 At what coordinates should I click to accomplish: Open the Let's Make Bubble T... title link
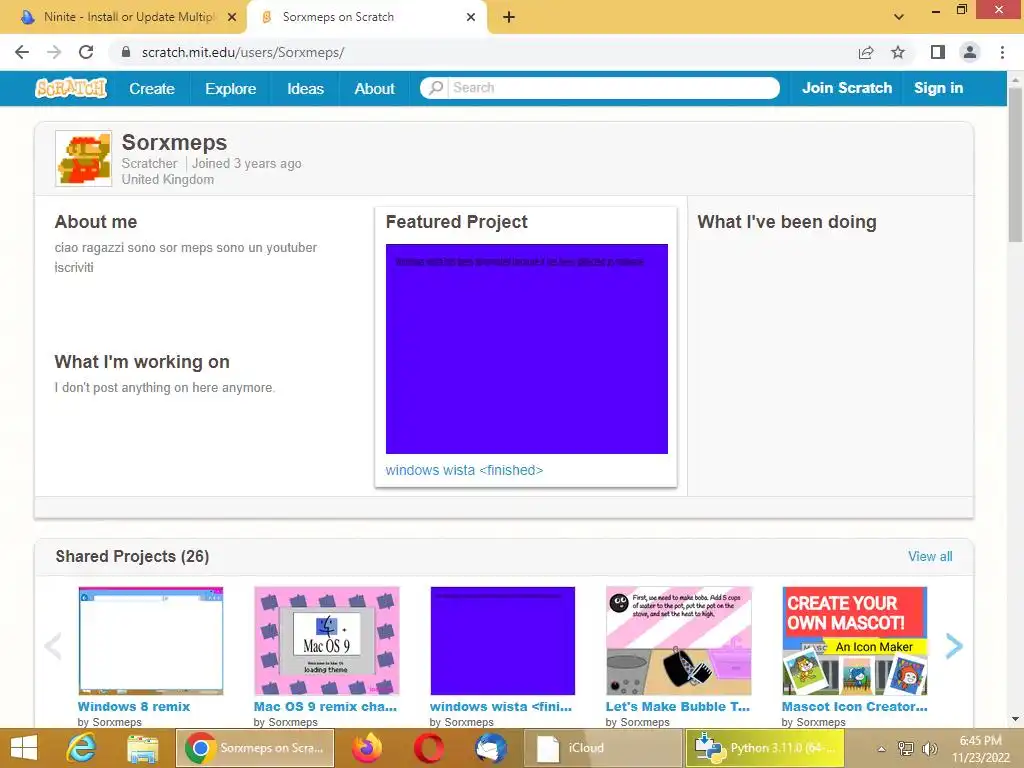(677, 707)
